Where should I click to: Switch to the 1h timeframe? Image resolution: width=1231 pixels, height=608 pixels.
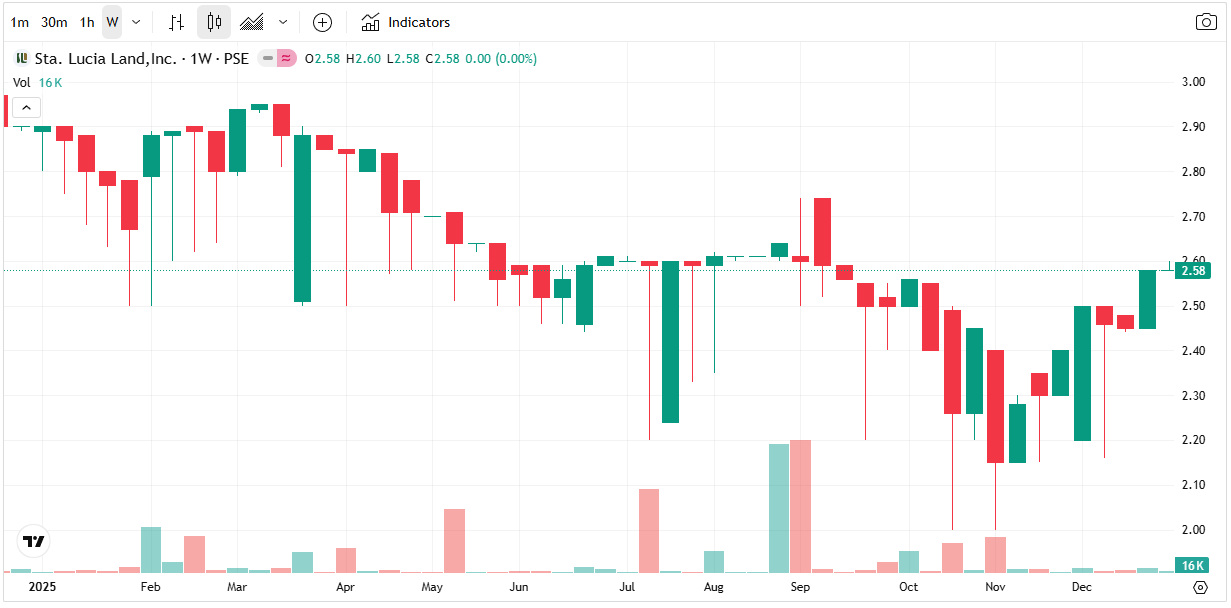tap(87, 22)
